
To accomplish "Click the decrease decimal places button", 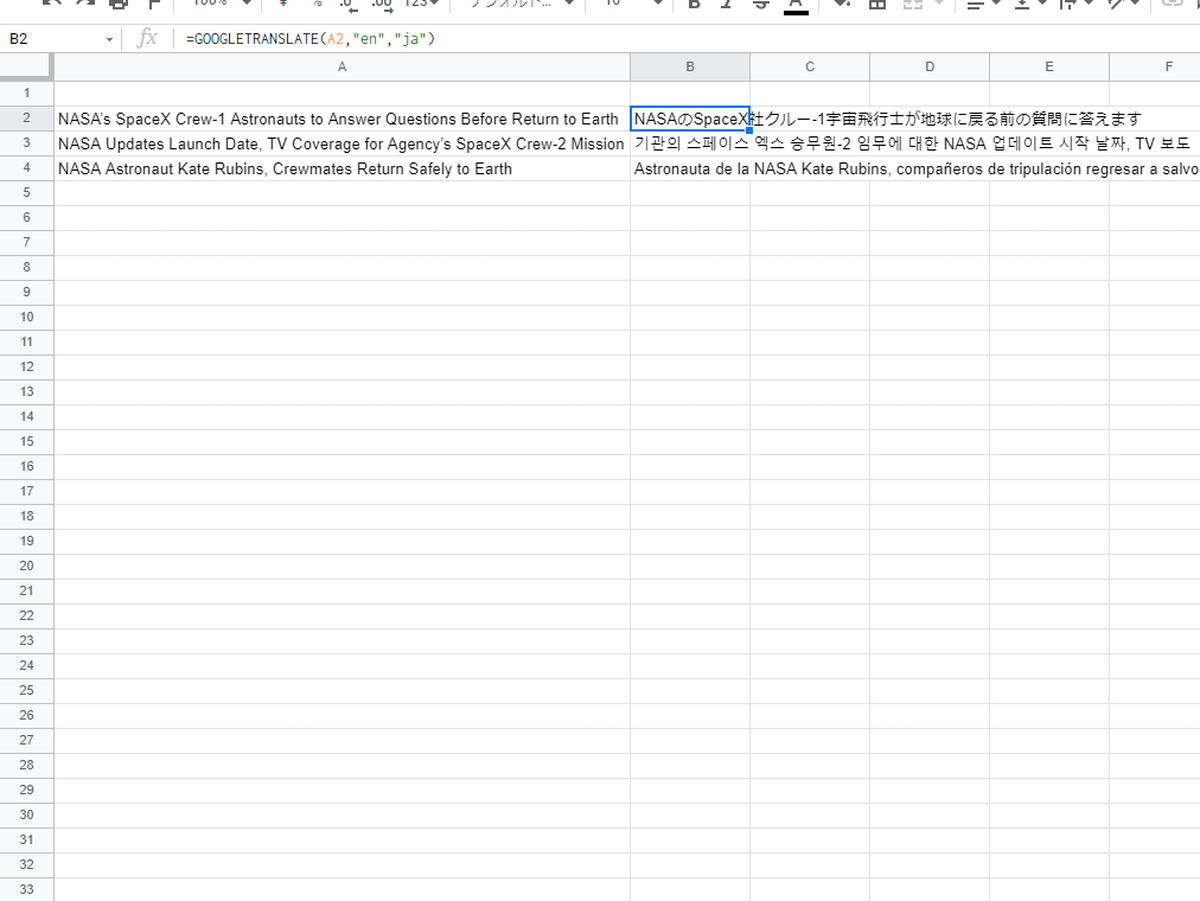I will pos(347,4).
